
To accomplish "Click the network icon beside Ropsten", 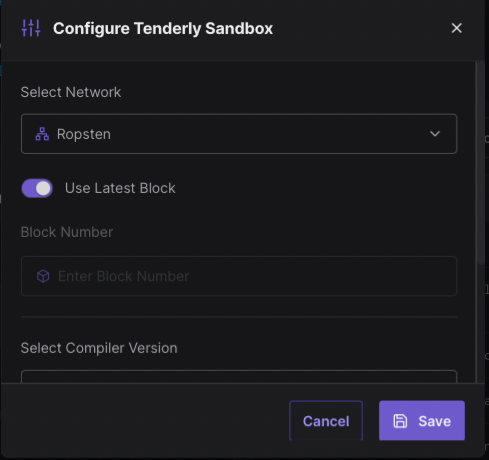I will [x=42, y=134].
